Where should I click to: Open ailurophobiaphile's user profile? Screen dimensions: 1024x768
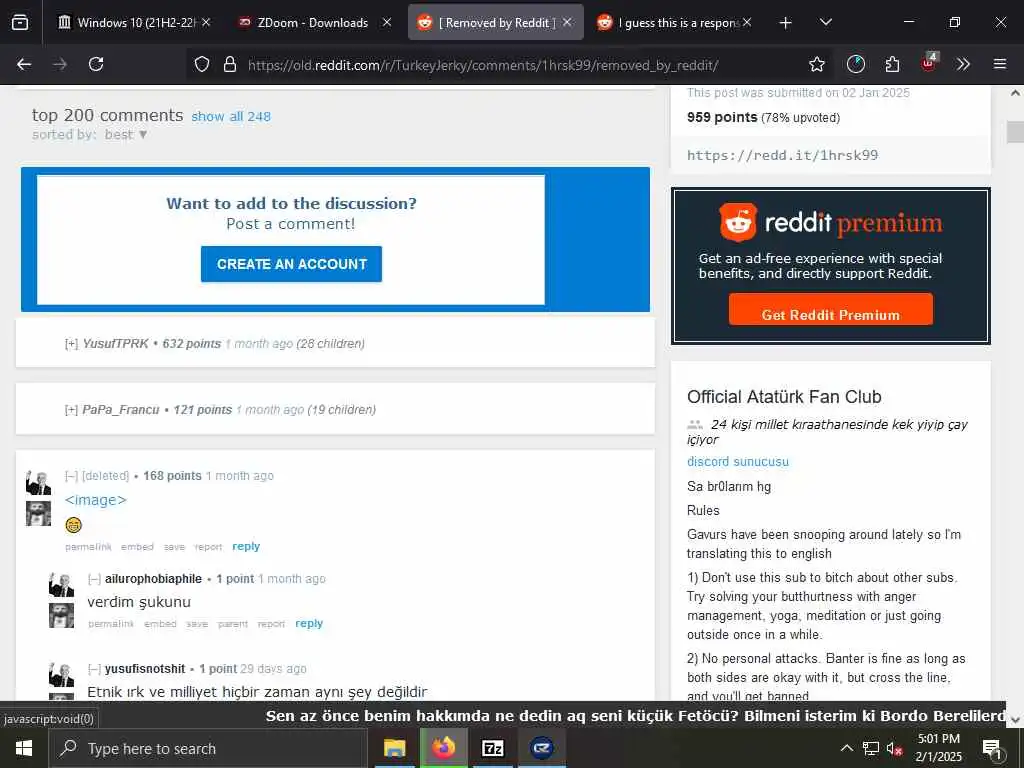pos(153,579)
